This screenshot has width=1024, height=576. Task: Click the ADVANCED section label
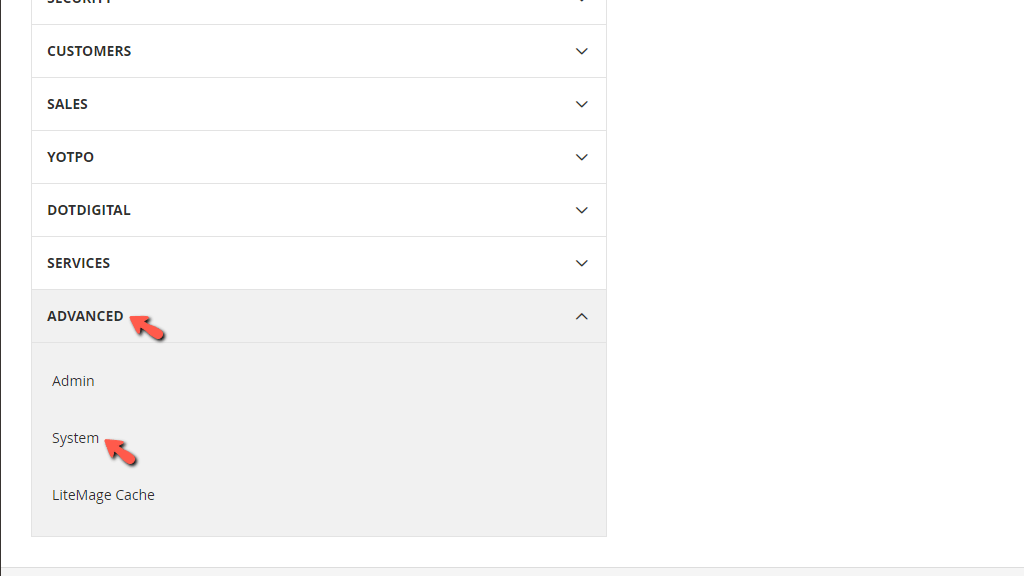pos(86,316)
